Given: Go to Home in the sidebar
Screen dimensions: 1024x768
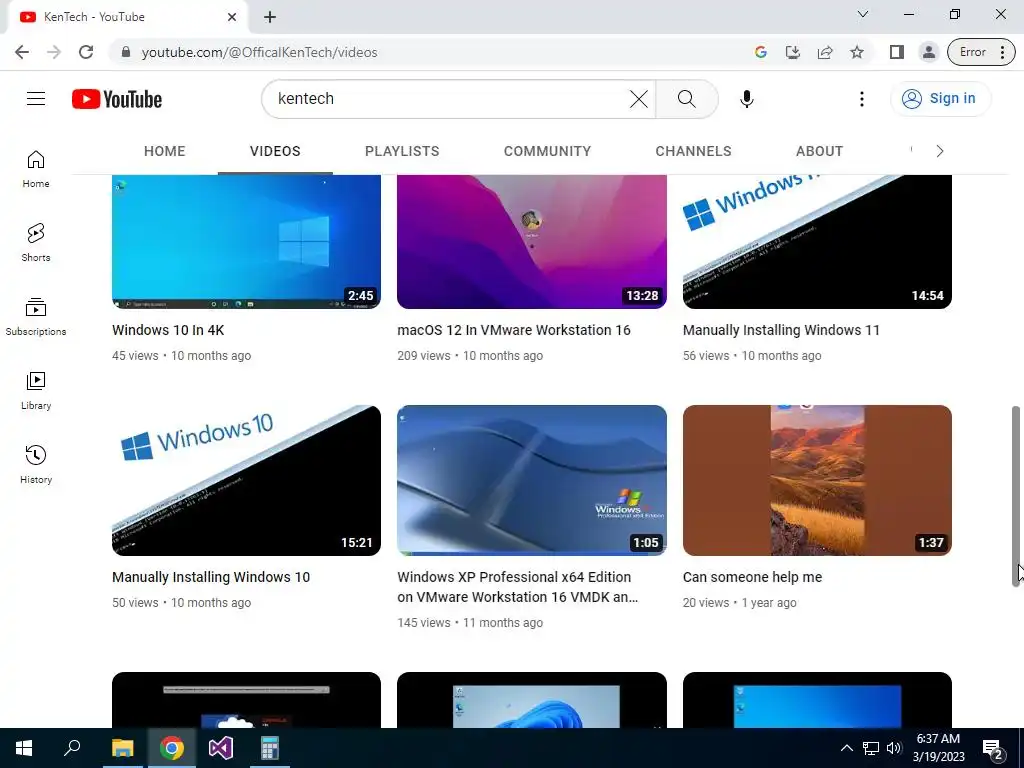Looking at the screenshot, I should point(36,168).
